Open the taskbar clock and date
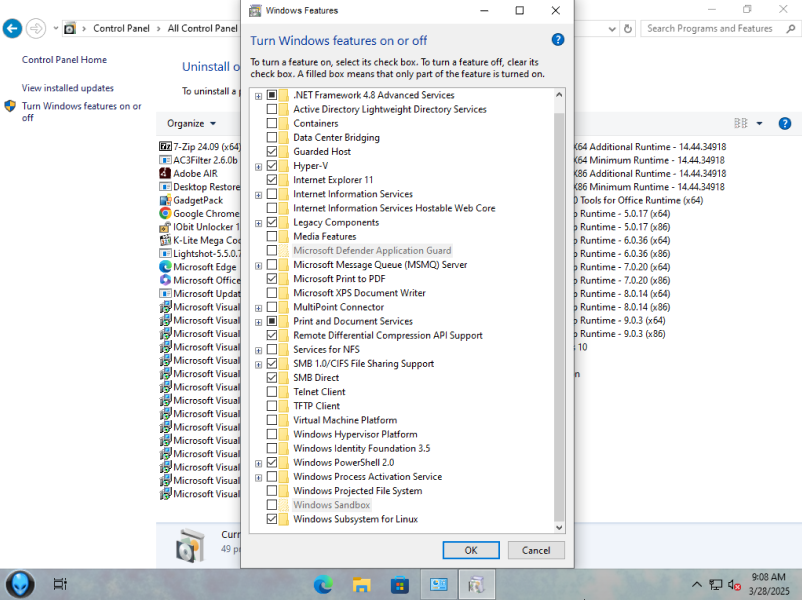Screen dimensions: 802x600 point(769,584)
